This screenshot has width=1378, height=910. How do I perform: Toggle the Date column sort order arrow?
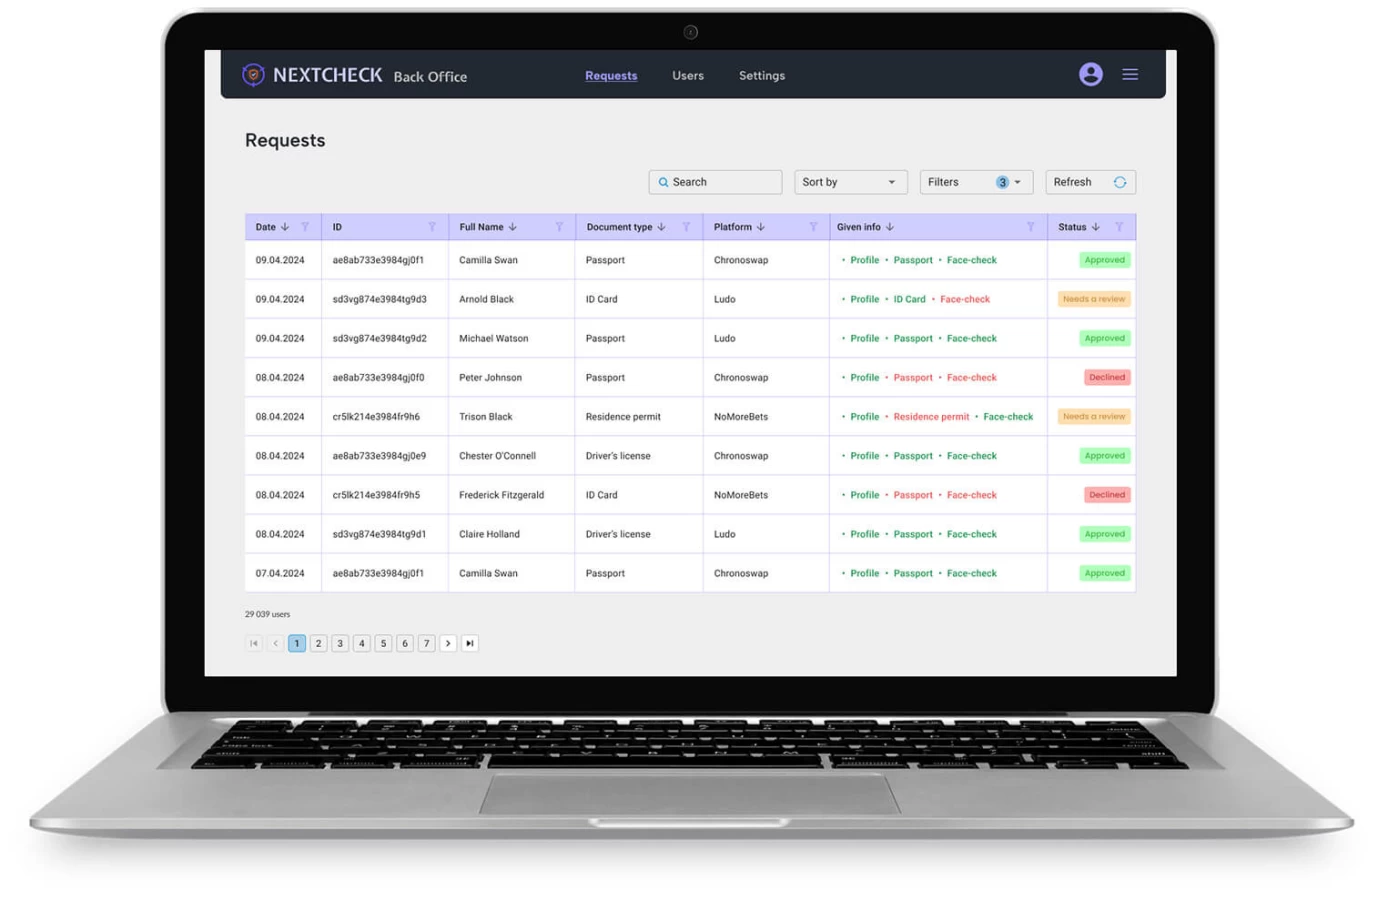pyautogui.click(x=283, y=227)
